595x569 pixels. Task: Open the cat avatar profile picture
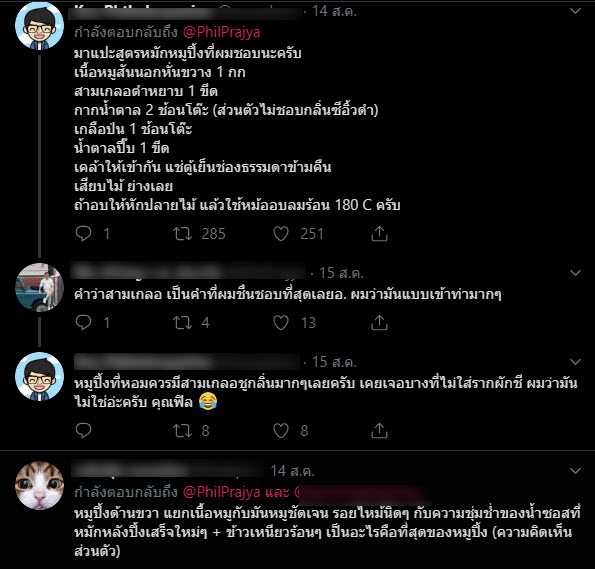[x=39, y=485]
